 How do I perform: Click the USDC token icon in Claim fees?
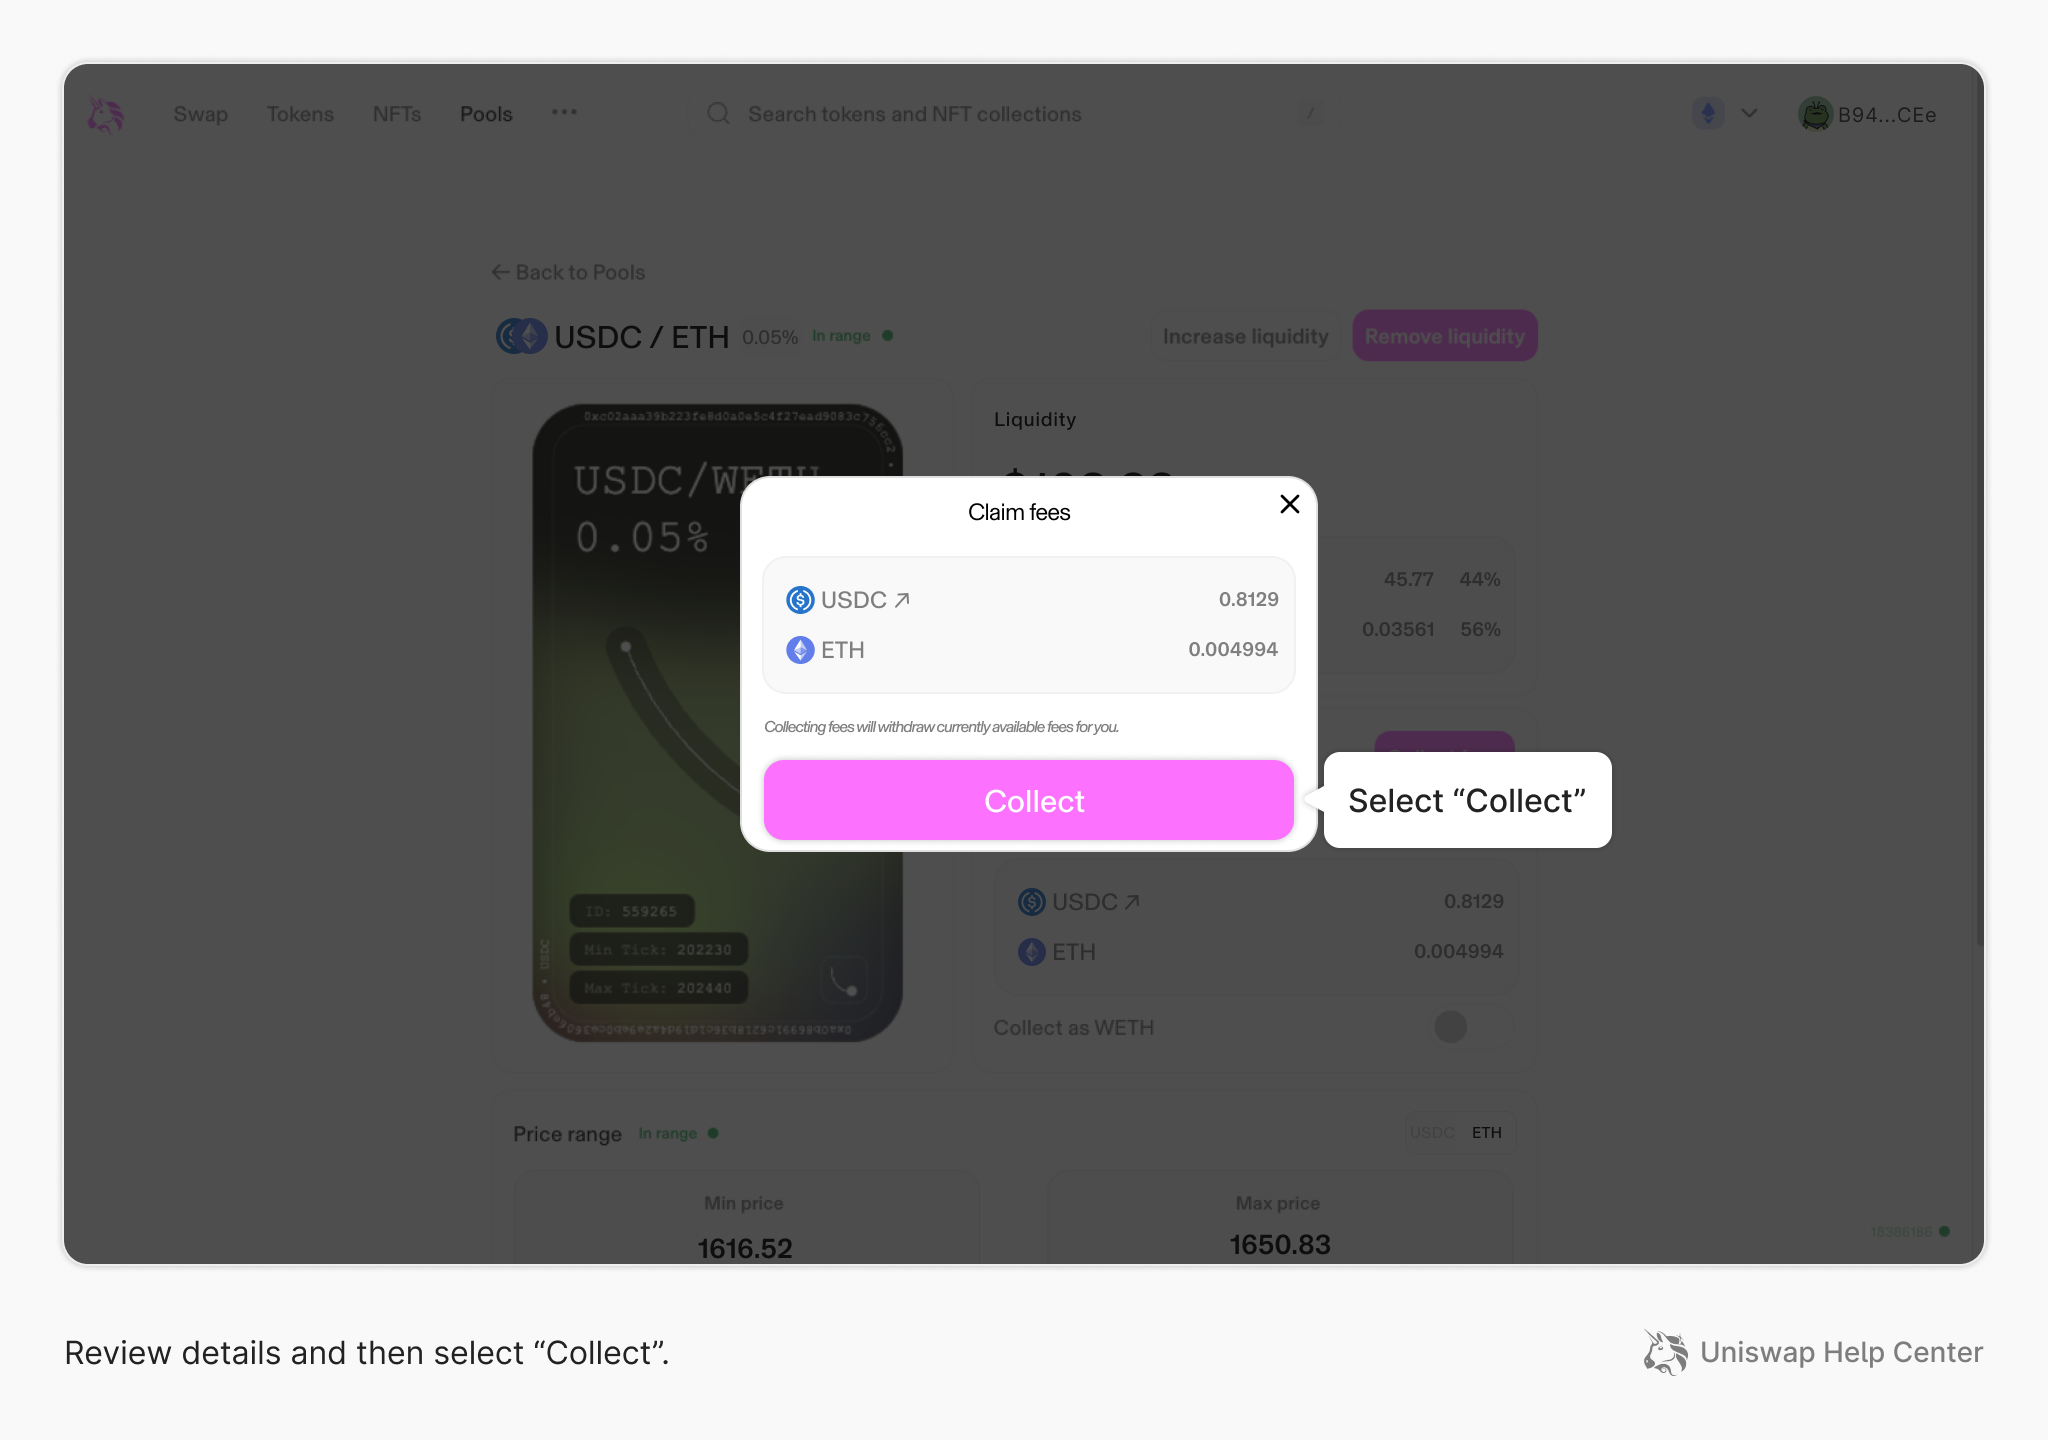(x=800, y=600)
